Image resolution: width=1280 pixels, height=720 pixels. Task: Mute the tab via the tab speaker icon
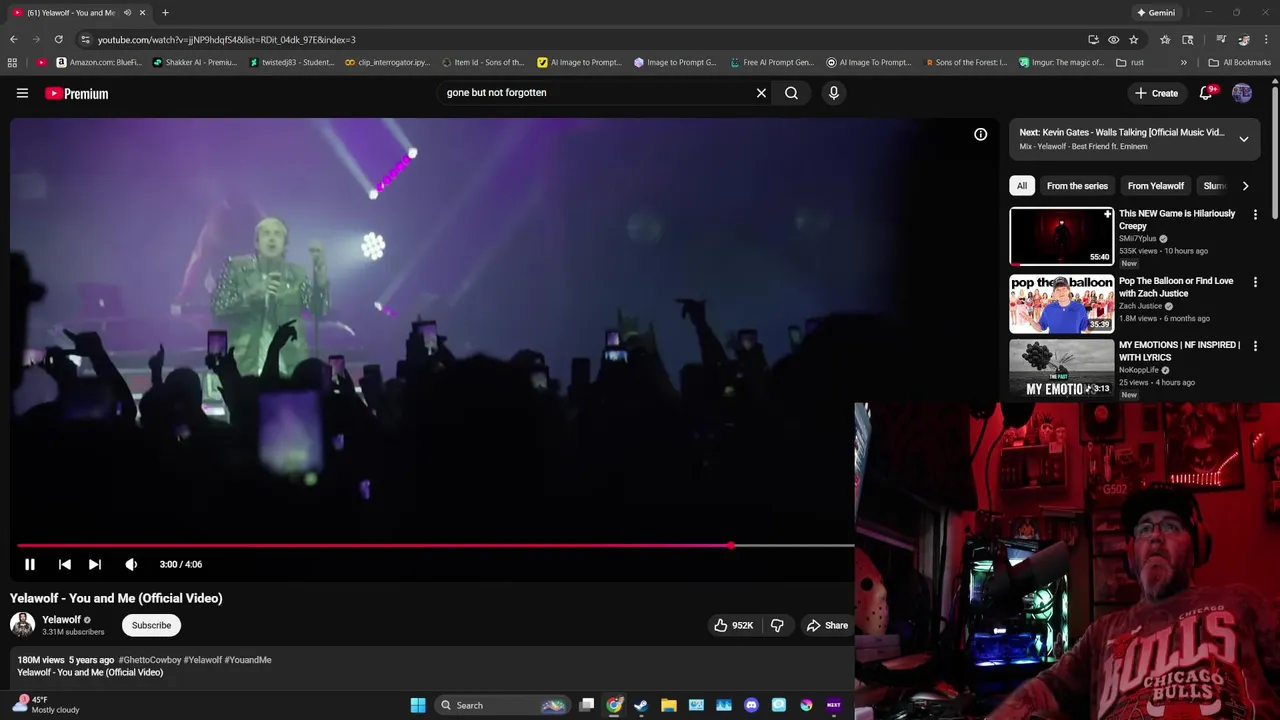(x=127, y=12)
